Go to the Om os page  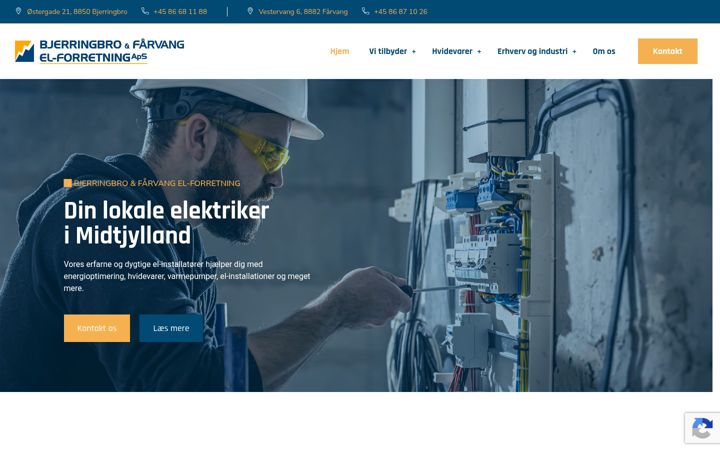pos(604,51)
